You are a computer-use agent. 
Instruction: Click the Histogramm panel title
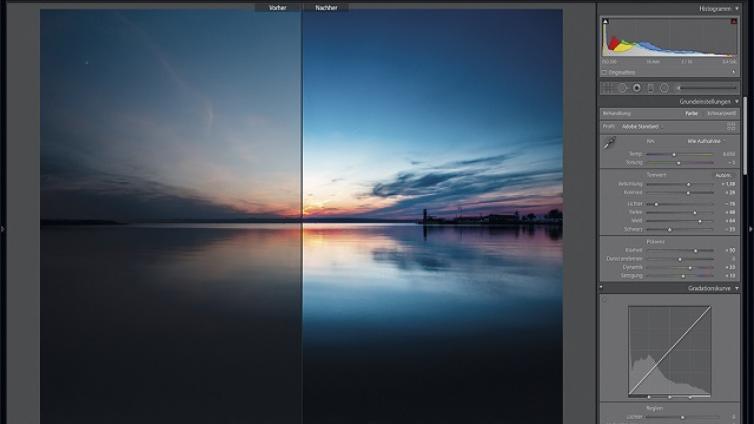(x=715, y=9)
